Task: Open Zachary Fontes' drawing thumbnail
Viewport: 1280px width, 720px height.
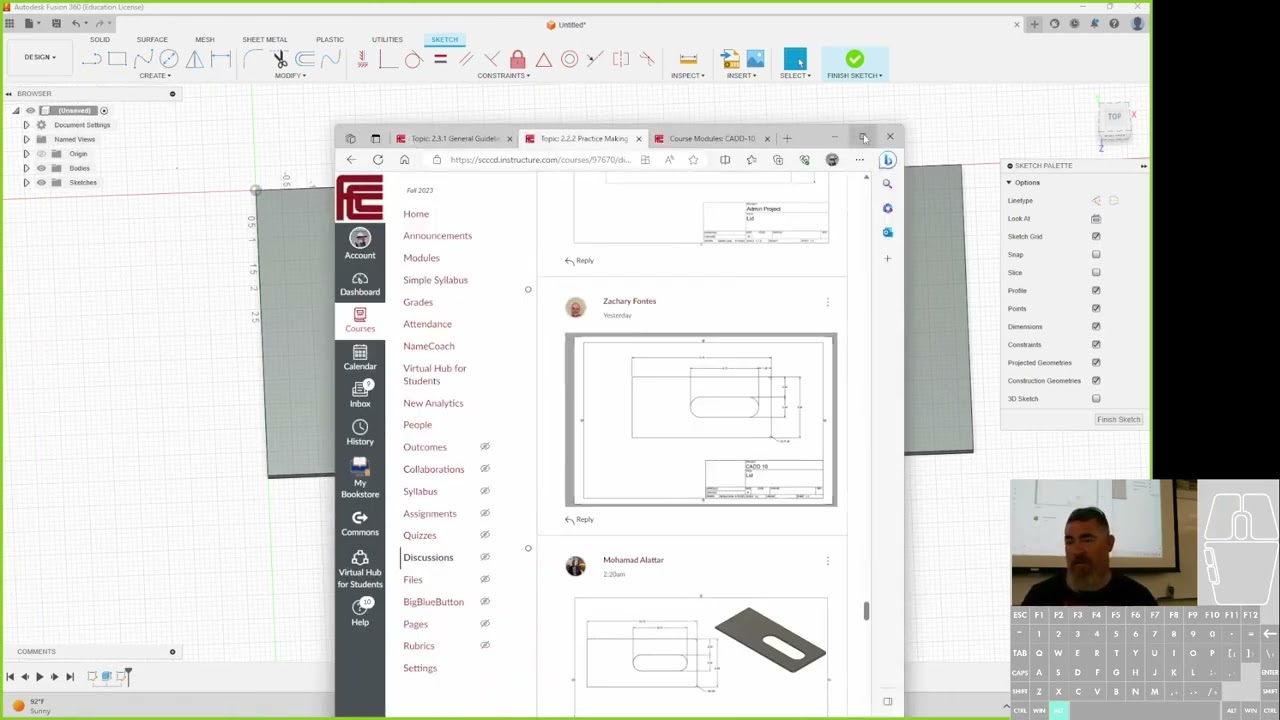Action: 701,420
